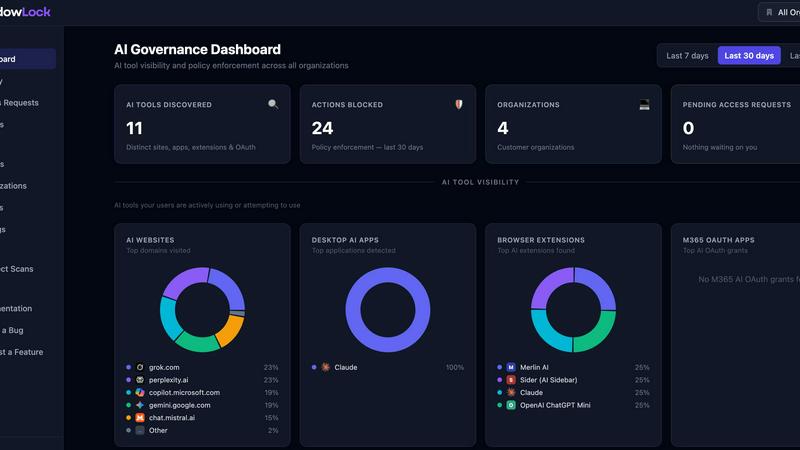Click the chat.mistral.ai orange icon

140,417
